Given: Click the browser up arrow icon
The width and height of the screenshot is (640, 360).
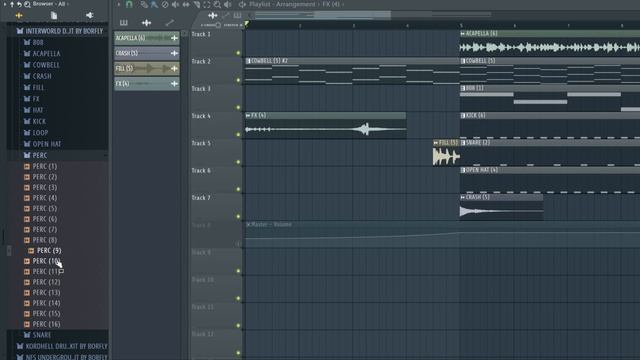Looking at the screenshot, I should coord(12,4).
